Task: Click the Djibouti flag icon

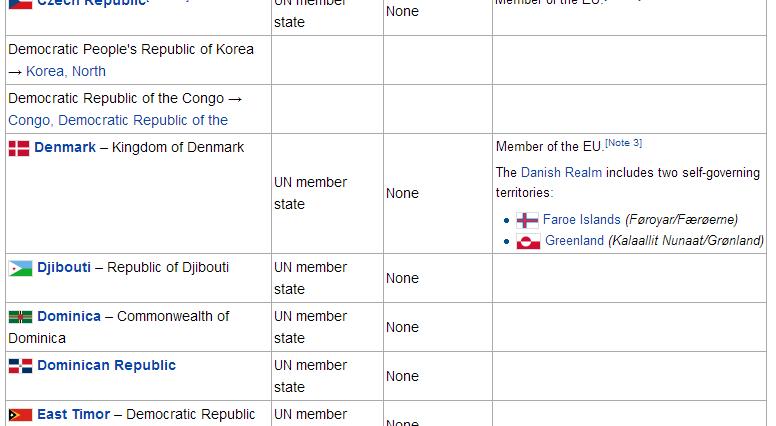Action: 20,268
